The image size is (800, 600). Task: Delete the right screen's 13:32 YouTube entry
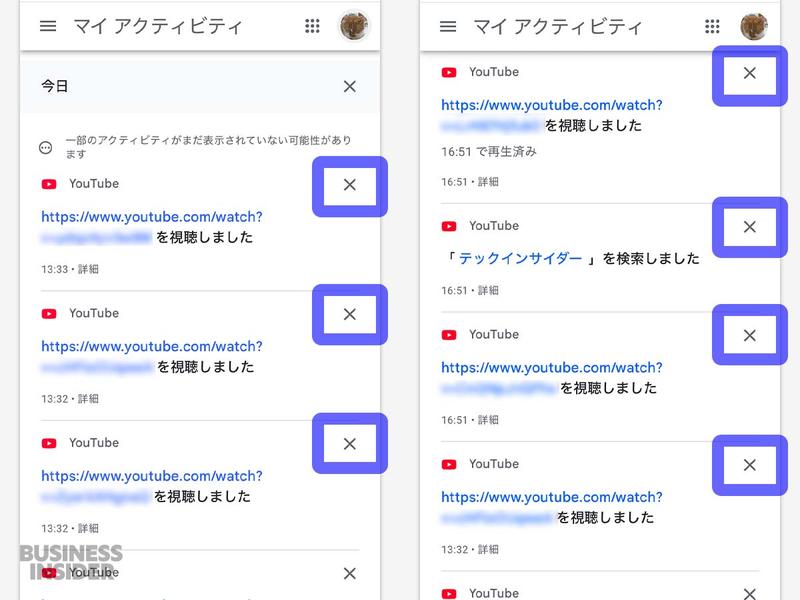749,465
